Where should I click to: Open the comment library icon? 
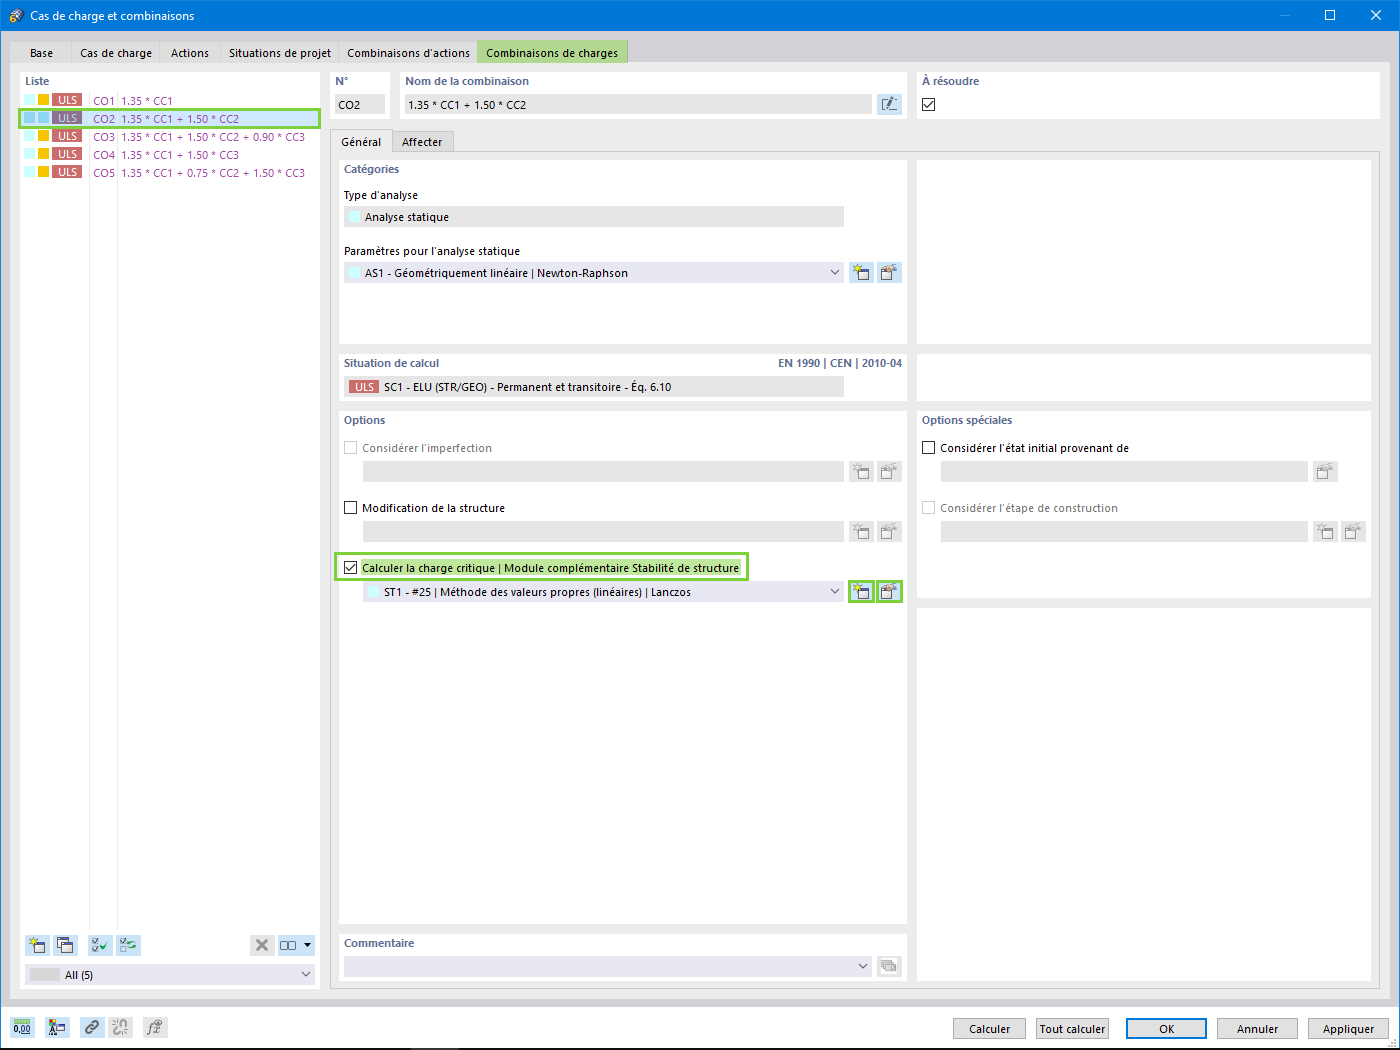pyautogui.click(x=889, y=966)
